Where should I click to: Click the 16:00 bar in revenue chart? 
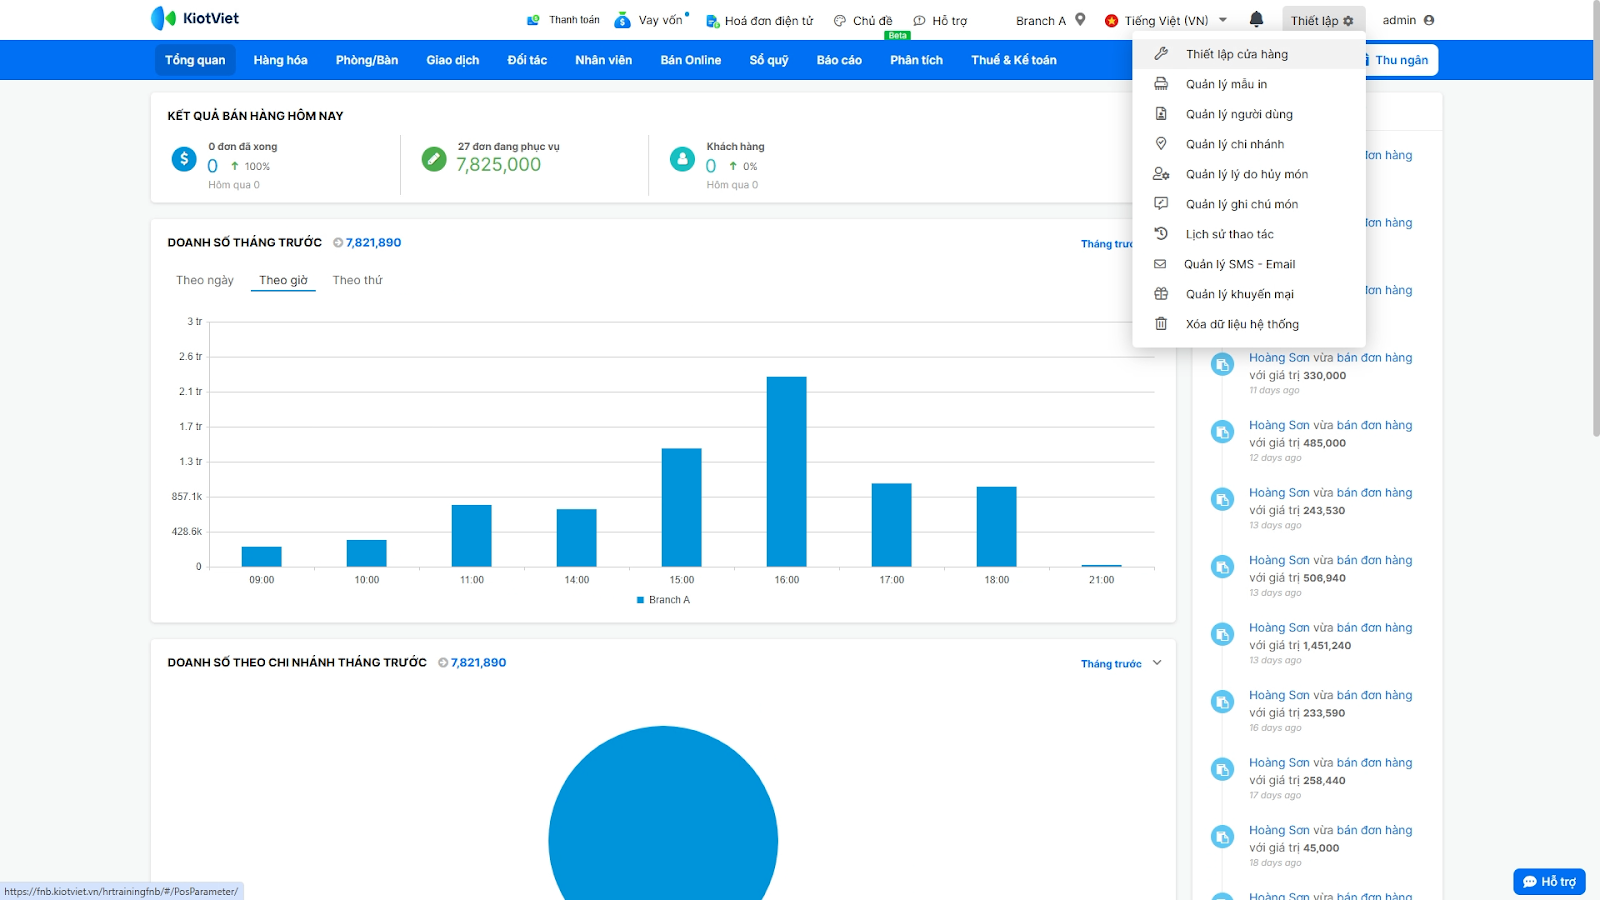pos(786,471)
